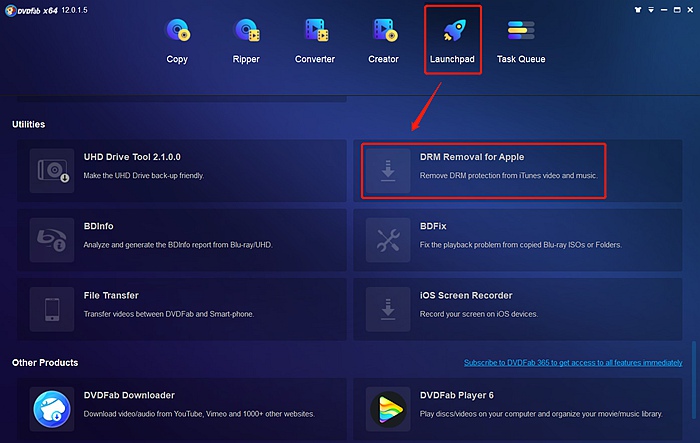Click the DVDFab Player 6 play icon

(x=388, y=409)
